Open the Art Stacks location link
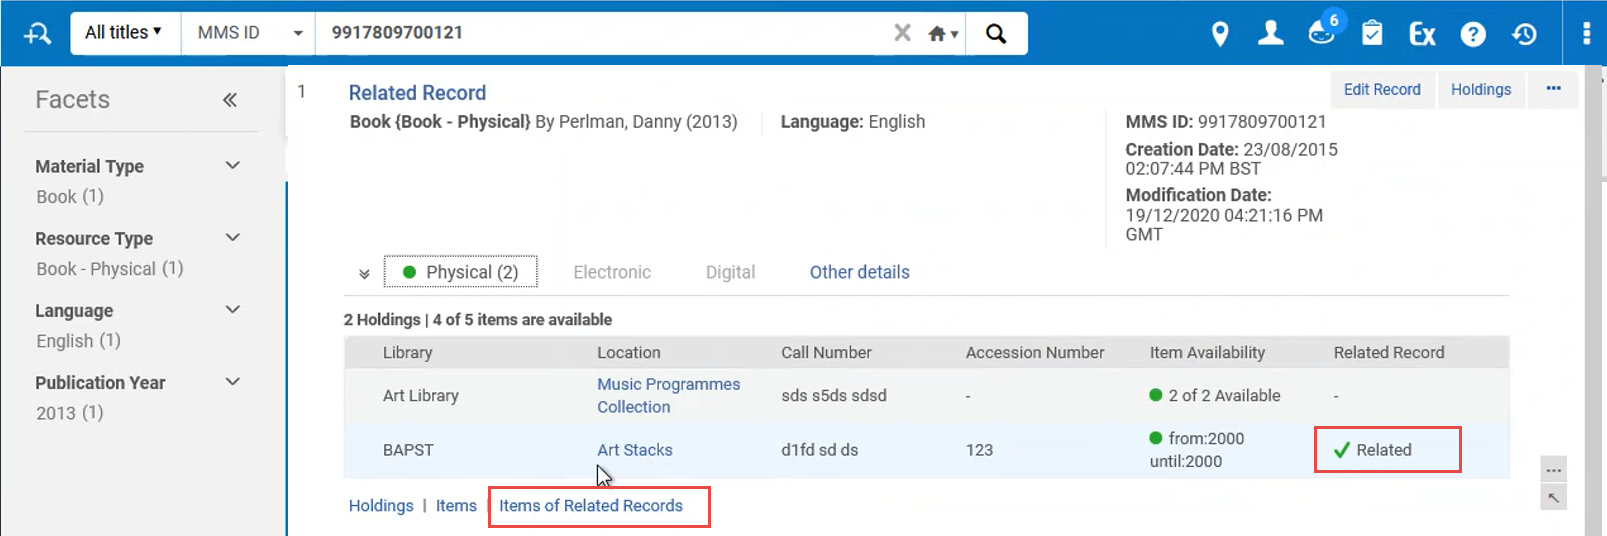Screen dimensions: 1607x536 pyautogui.click(x=635, y=450)
